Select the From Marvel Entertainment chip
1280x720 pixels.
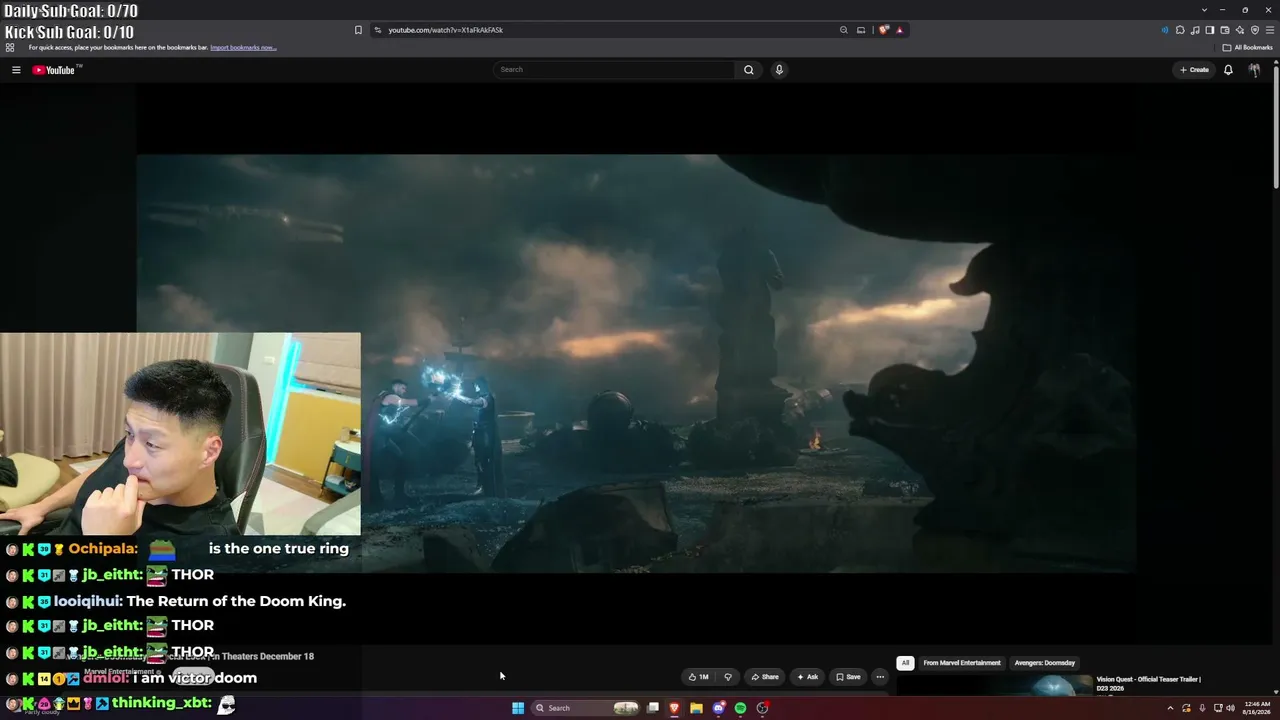(962, 663)
